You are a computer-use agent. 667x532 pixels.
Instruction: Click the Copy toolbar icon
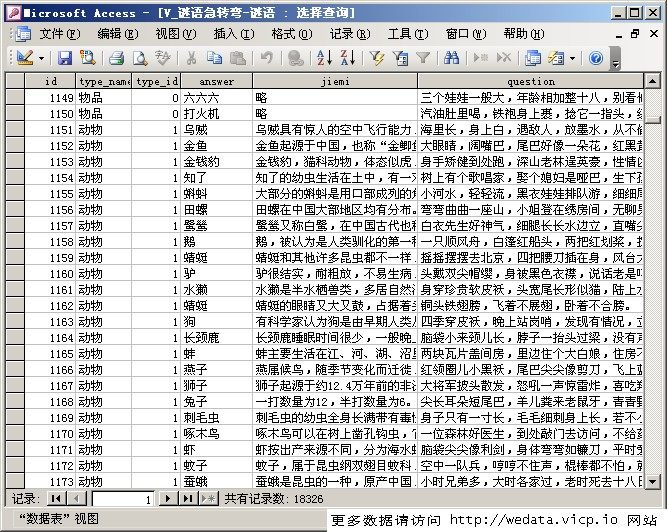(x=214, y=58)
